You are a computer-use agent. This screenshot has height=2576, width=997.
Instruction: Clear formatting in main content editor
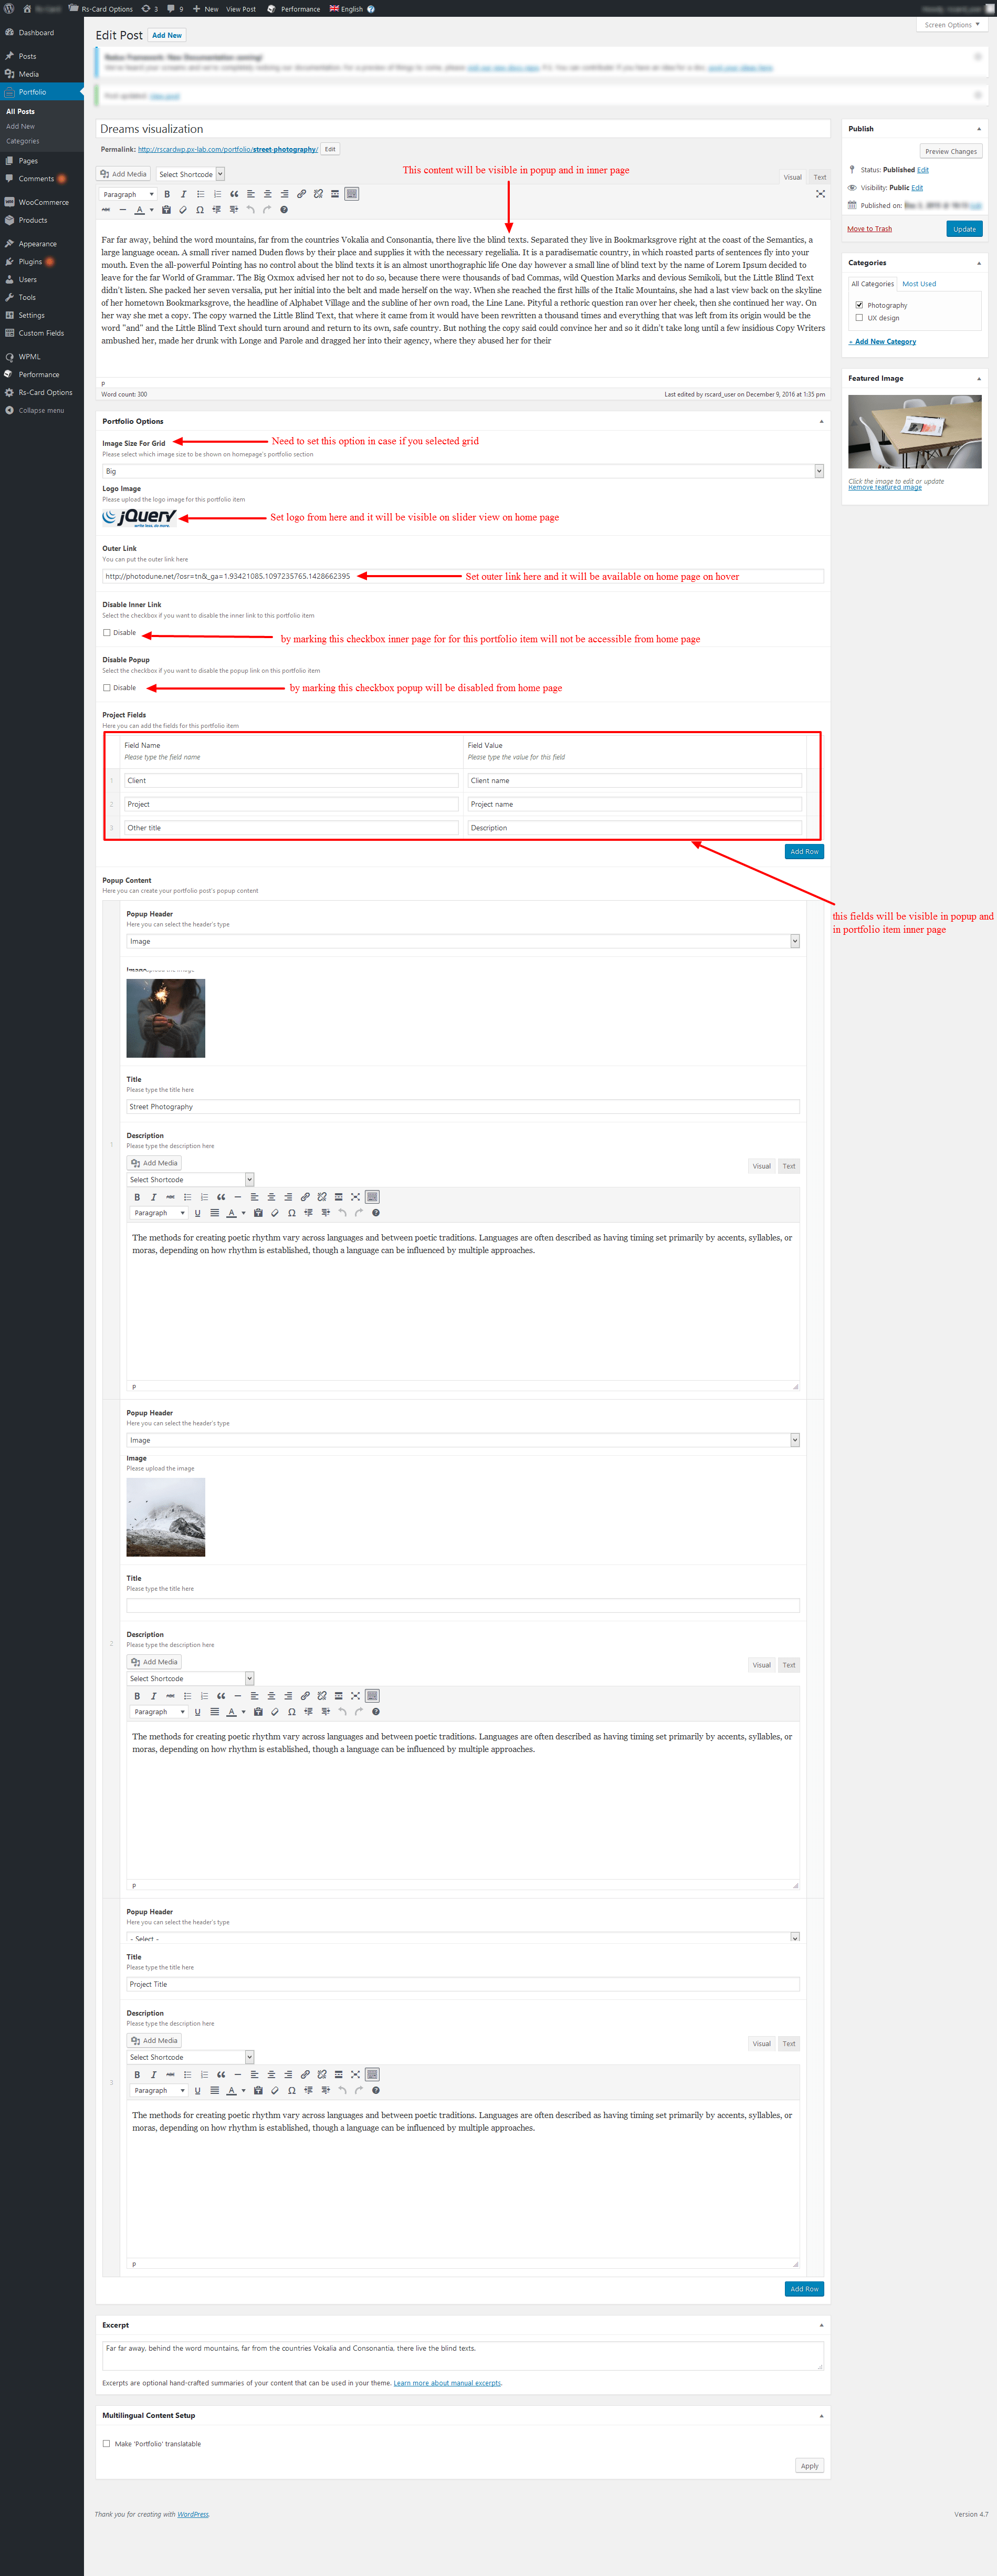[183, 210]
